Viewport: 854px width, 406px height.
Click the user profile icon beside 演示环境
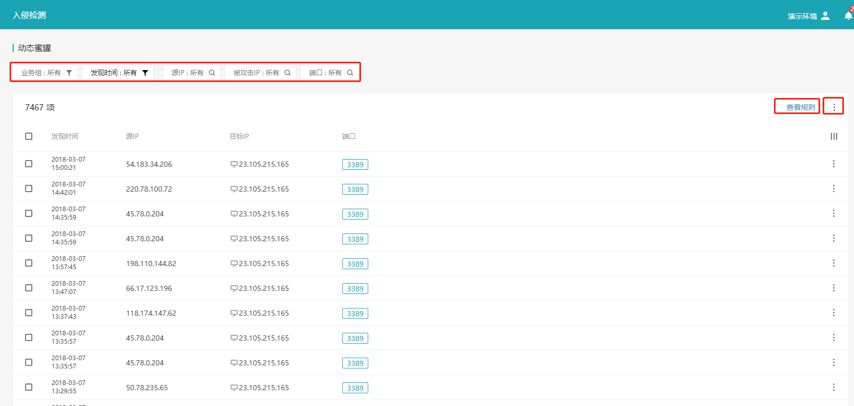[x=825, y=16]
